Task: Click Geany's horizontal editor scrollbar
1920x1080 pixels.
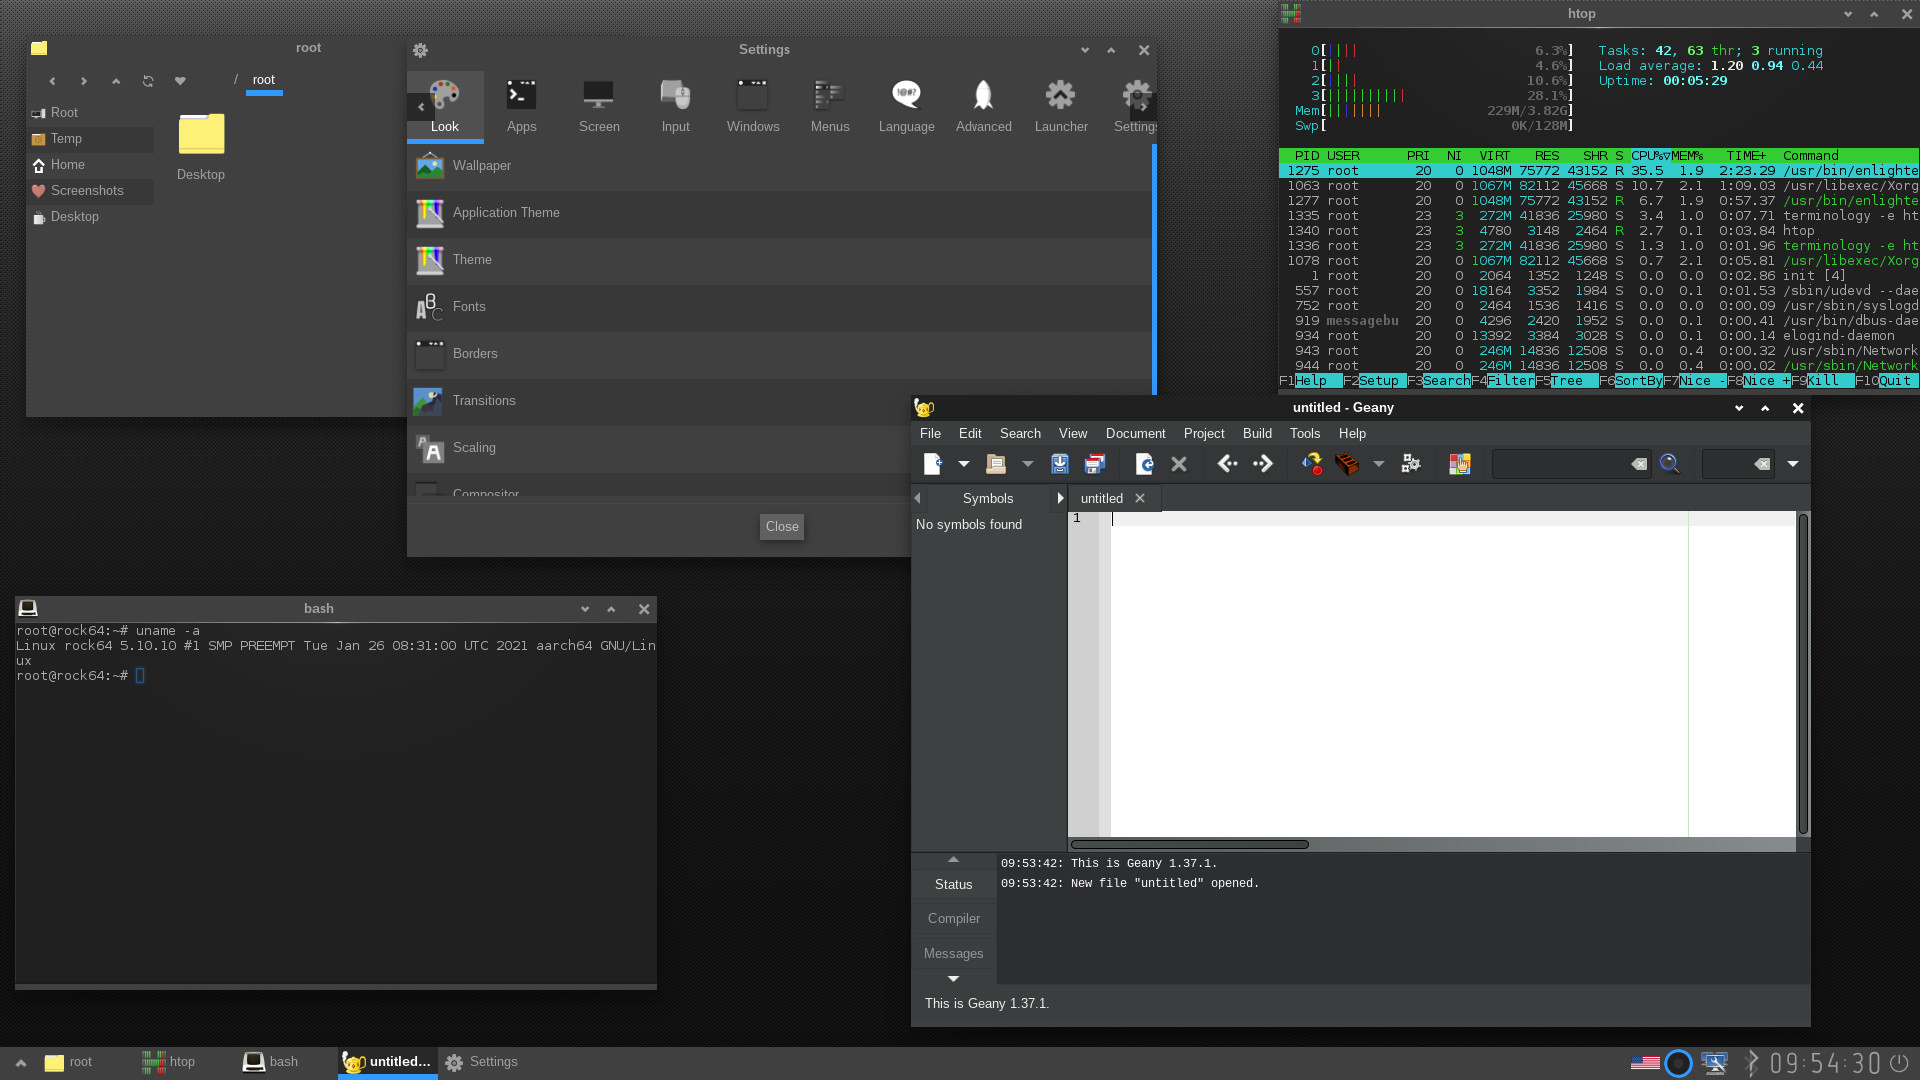Action: 1190,845
